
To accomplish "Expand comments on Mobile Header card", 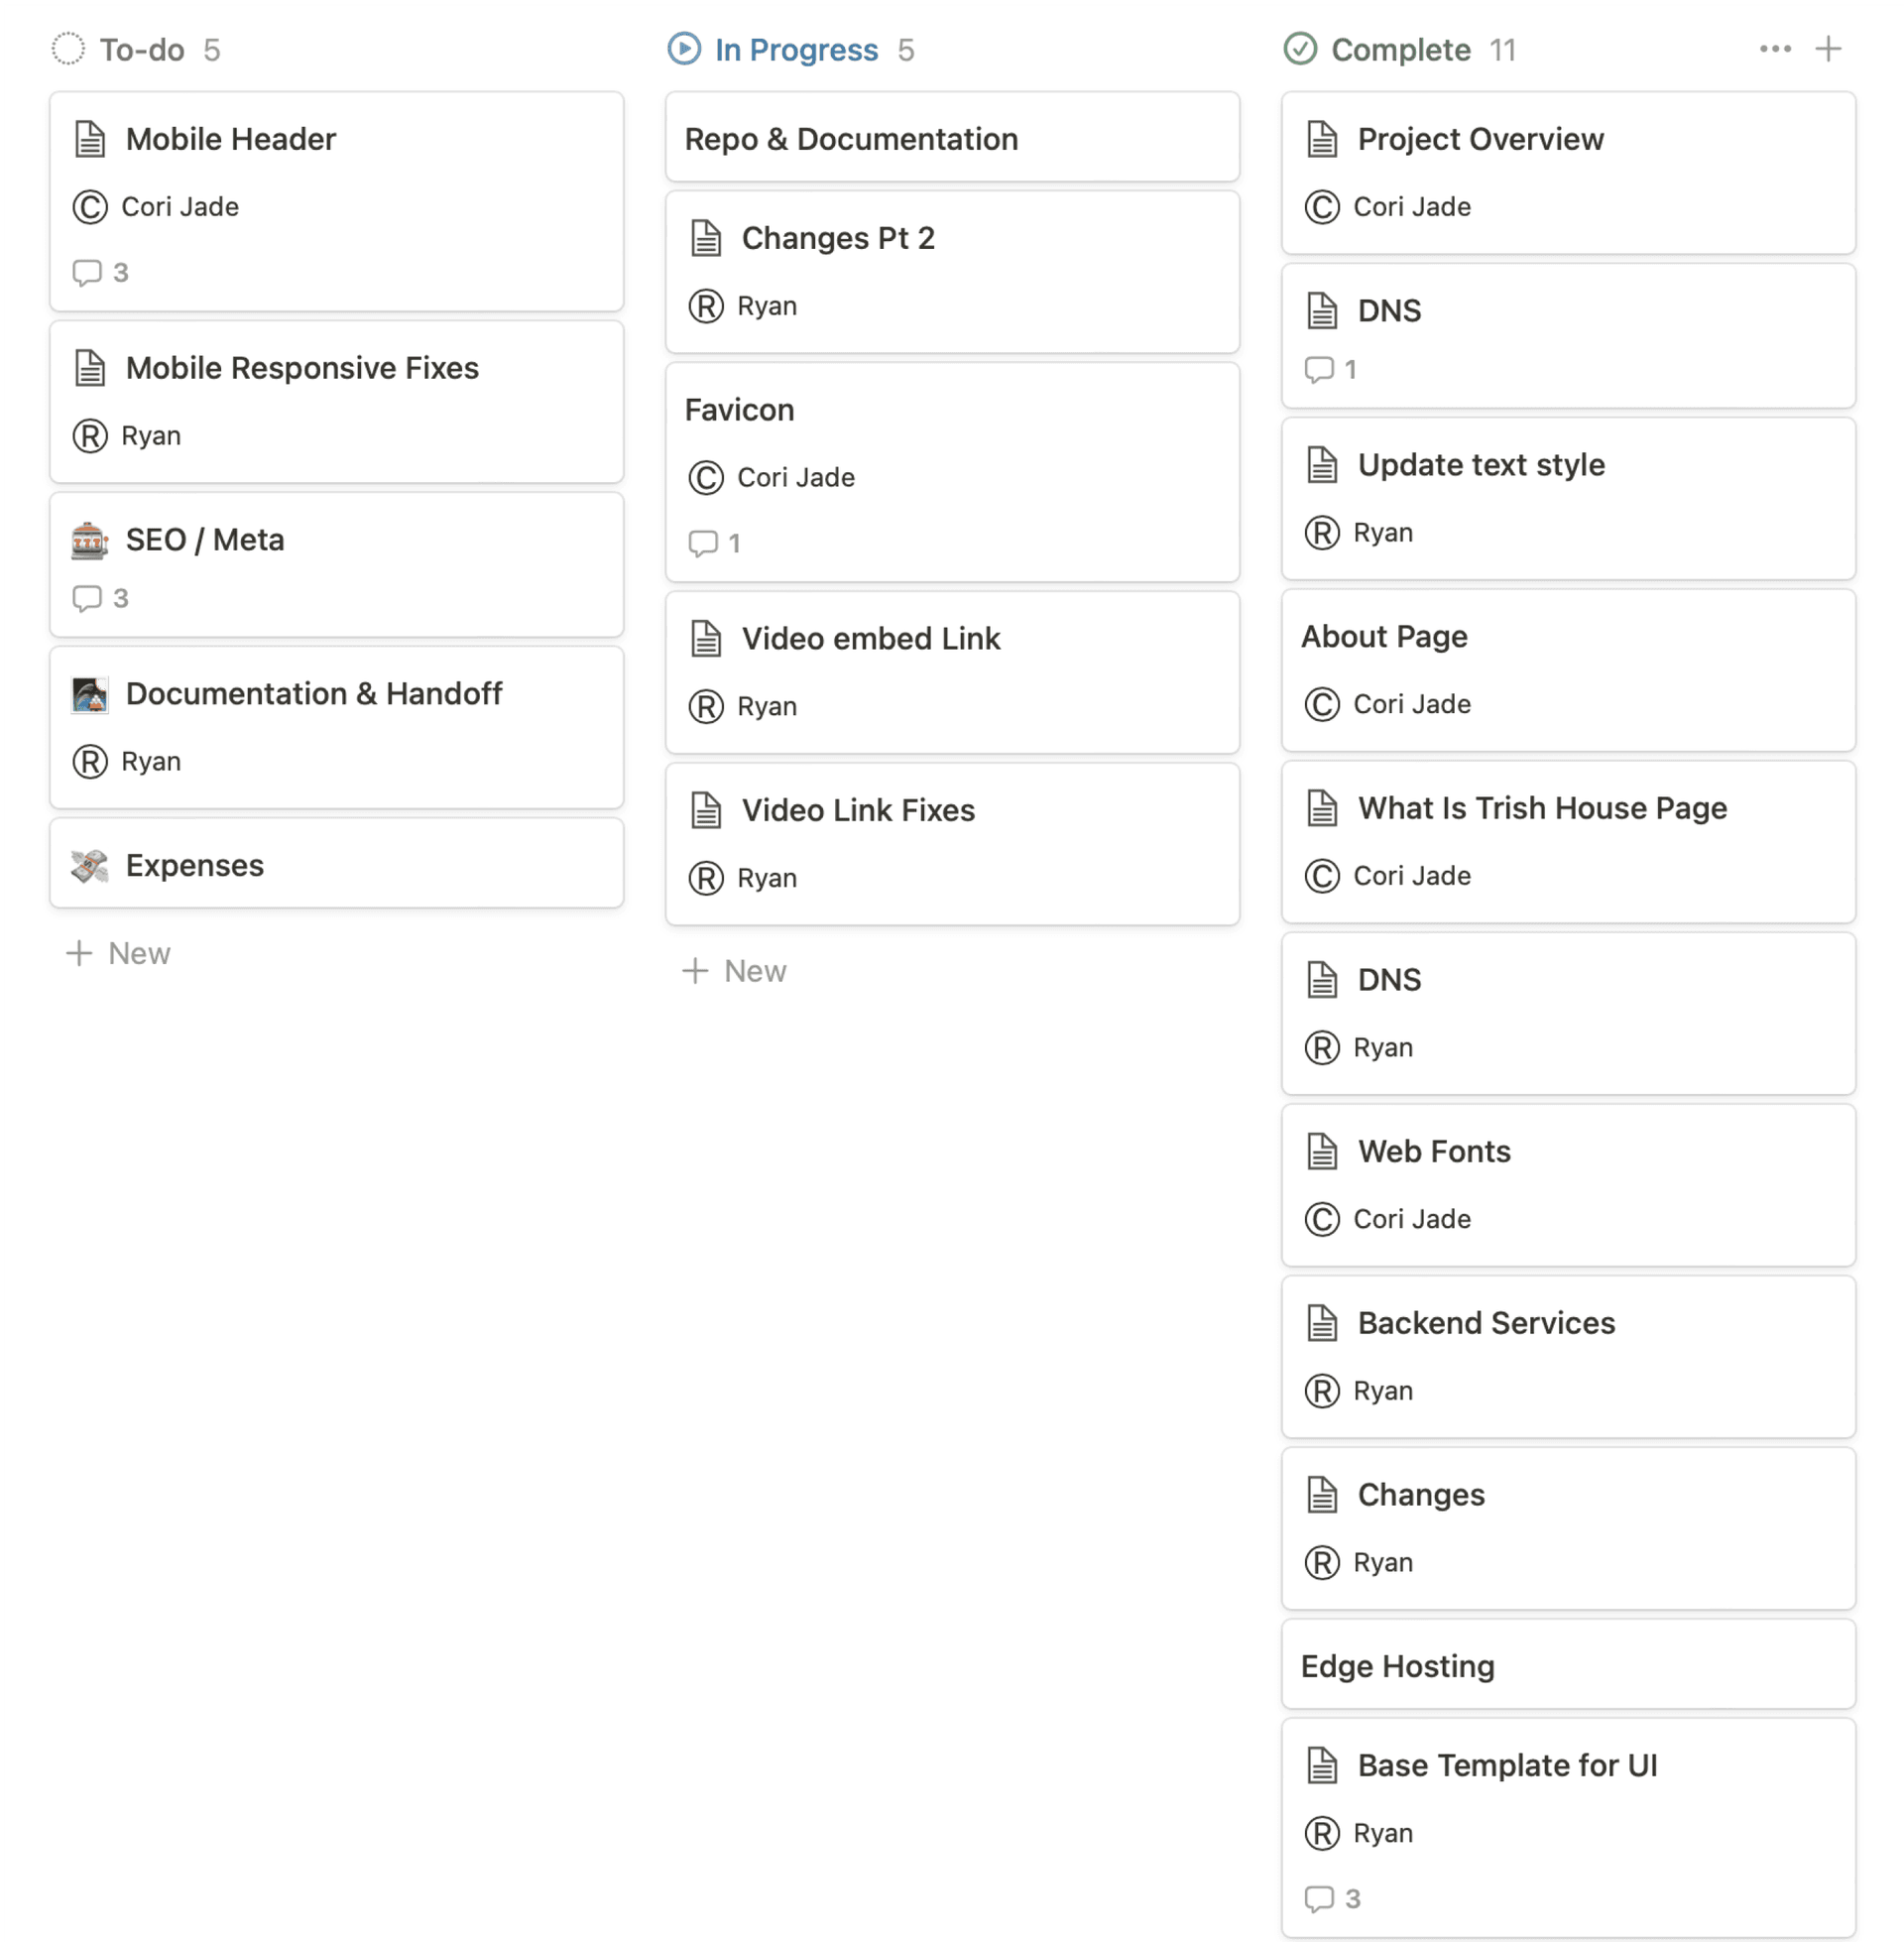I will [x=99, y=272].
